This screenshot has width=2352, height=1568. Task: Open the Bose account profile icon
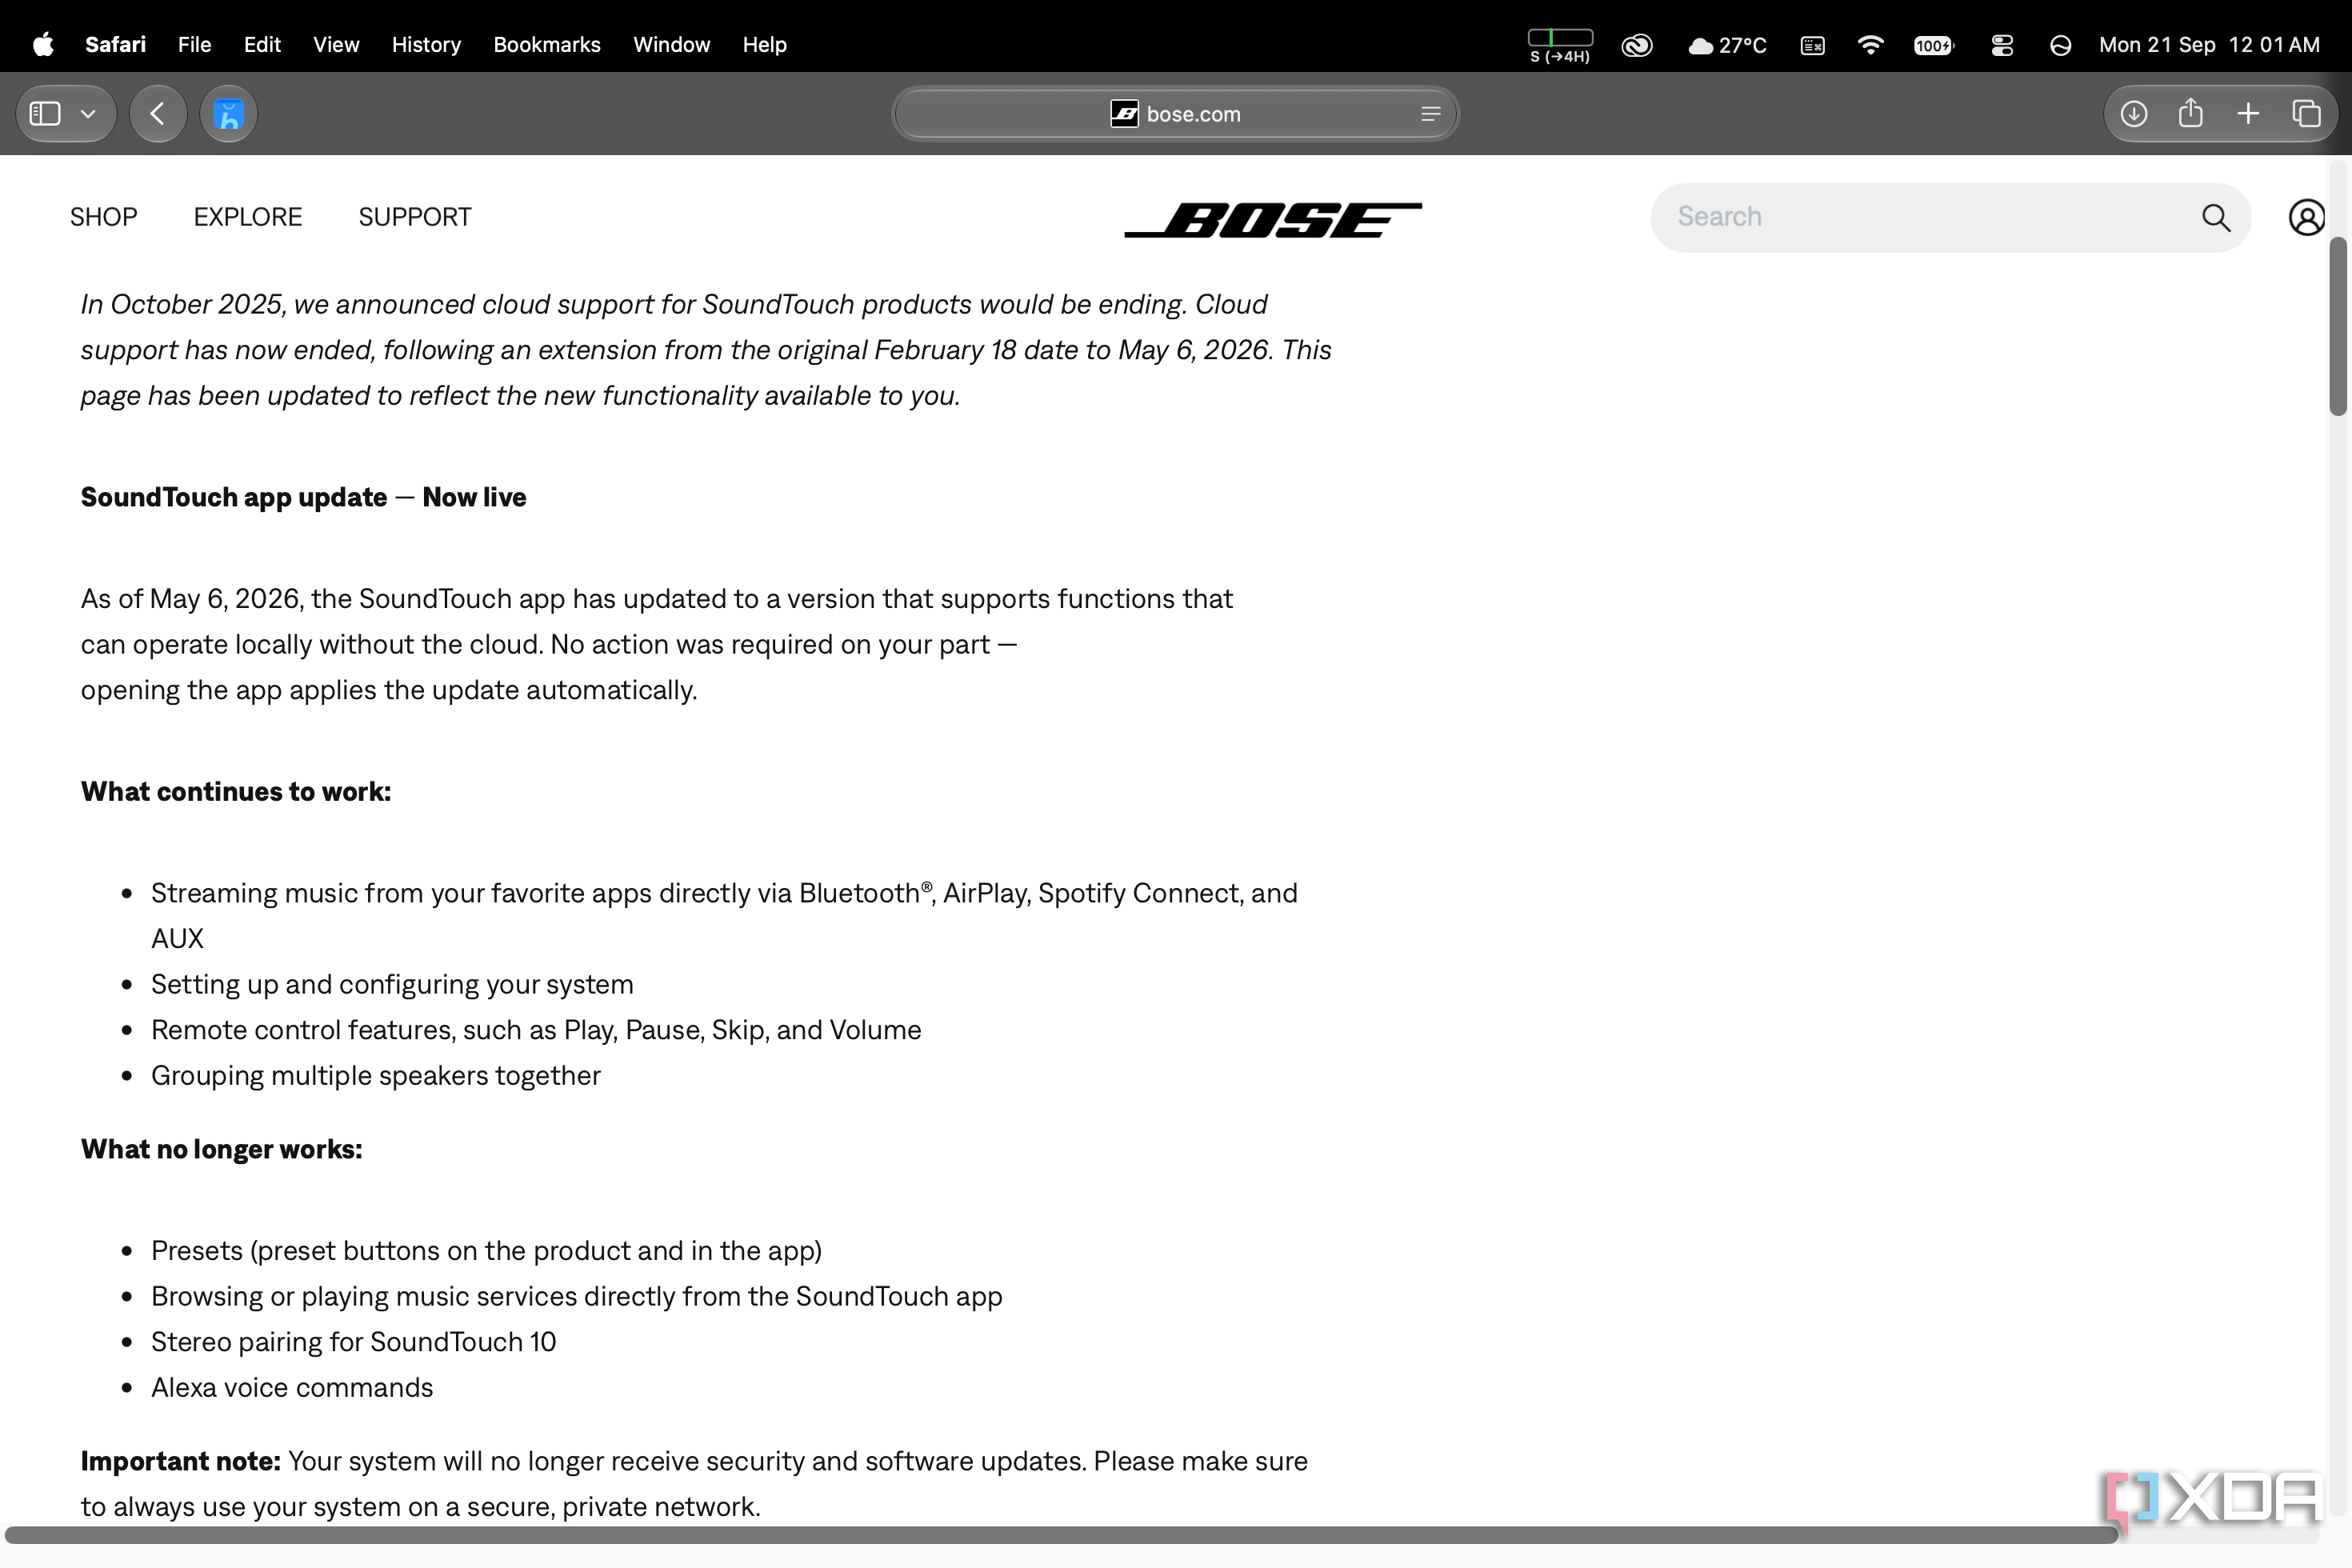point(2306,217)
